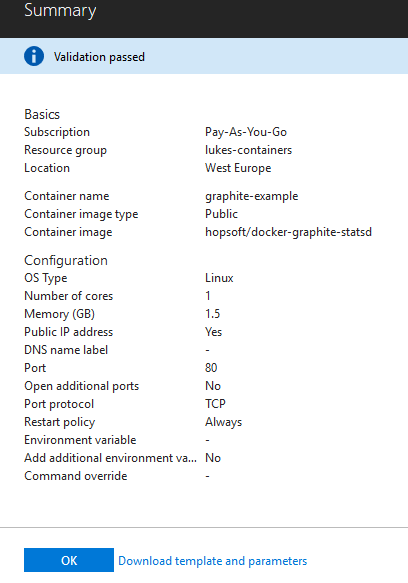Click the Pay-As-You-Go subscription value
This screenshot has height=583, width=408.
[x=246, y=132]
